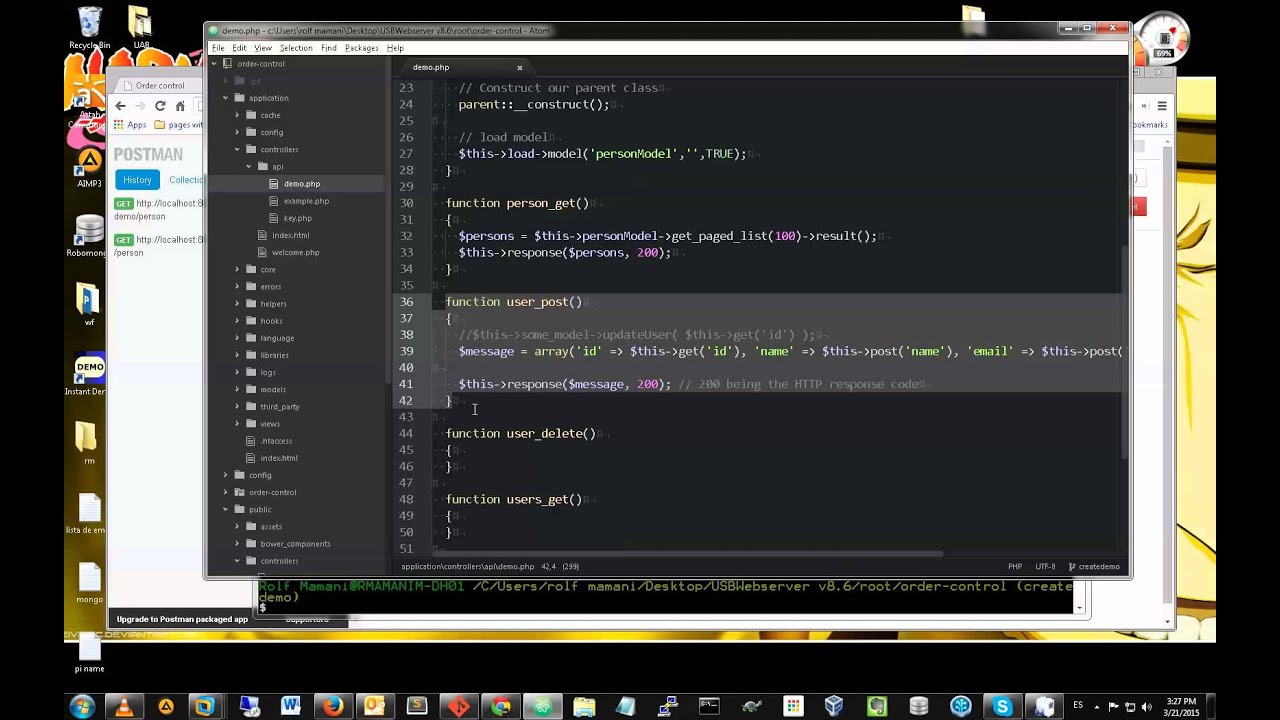Image resolution: width=1280 pixels, height=720 pixels.
Task: Close the demo.php editor tab
Action: pos(519,68)
